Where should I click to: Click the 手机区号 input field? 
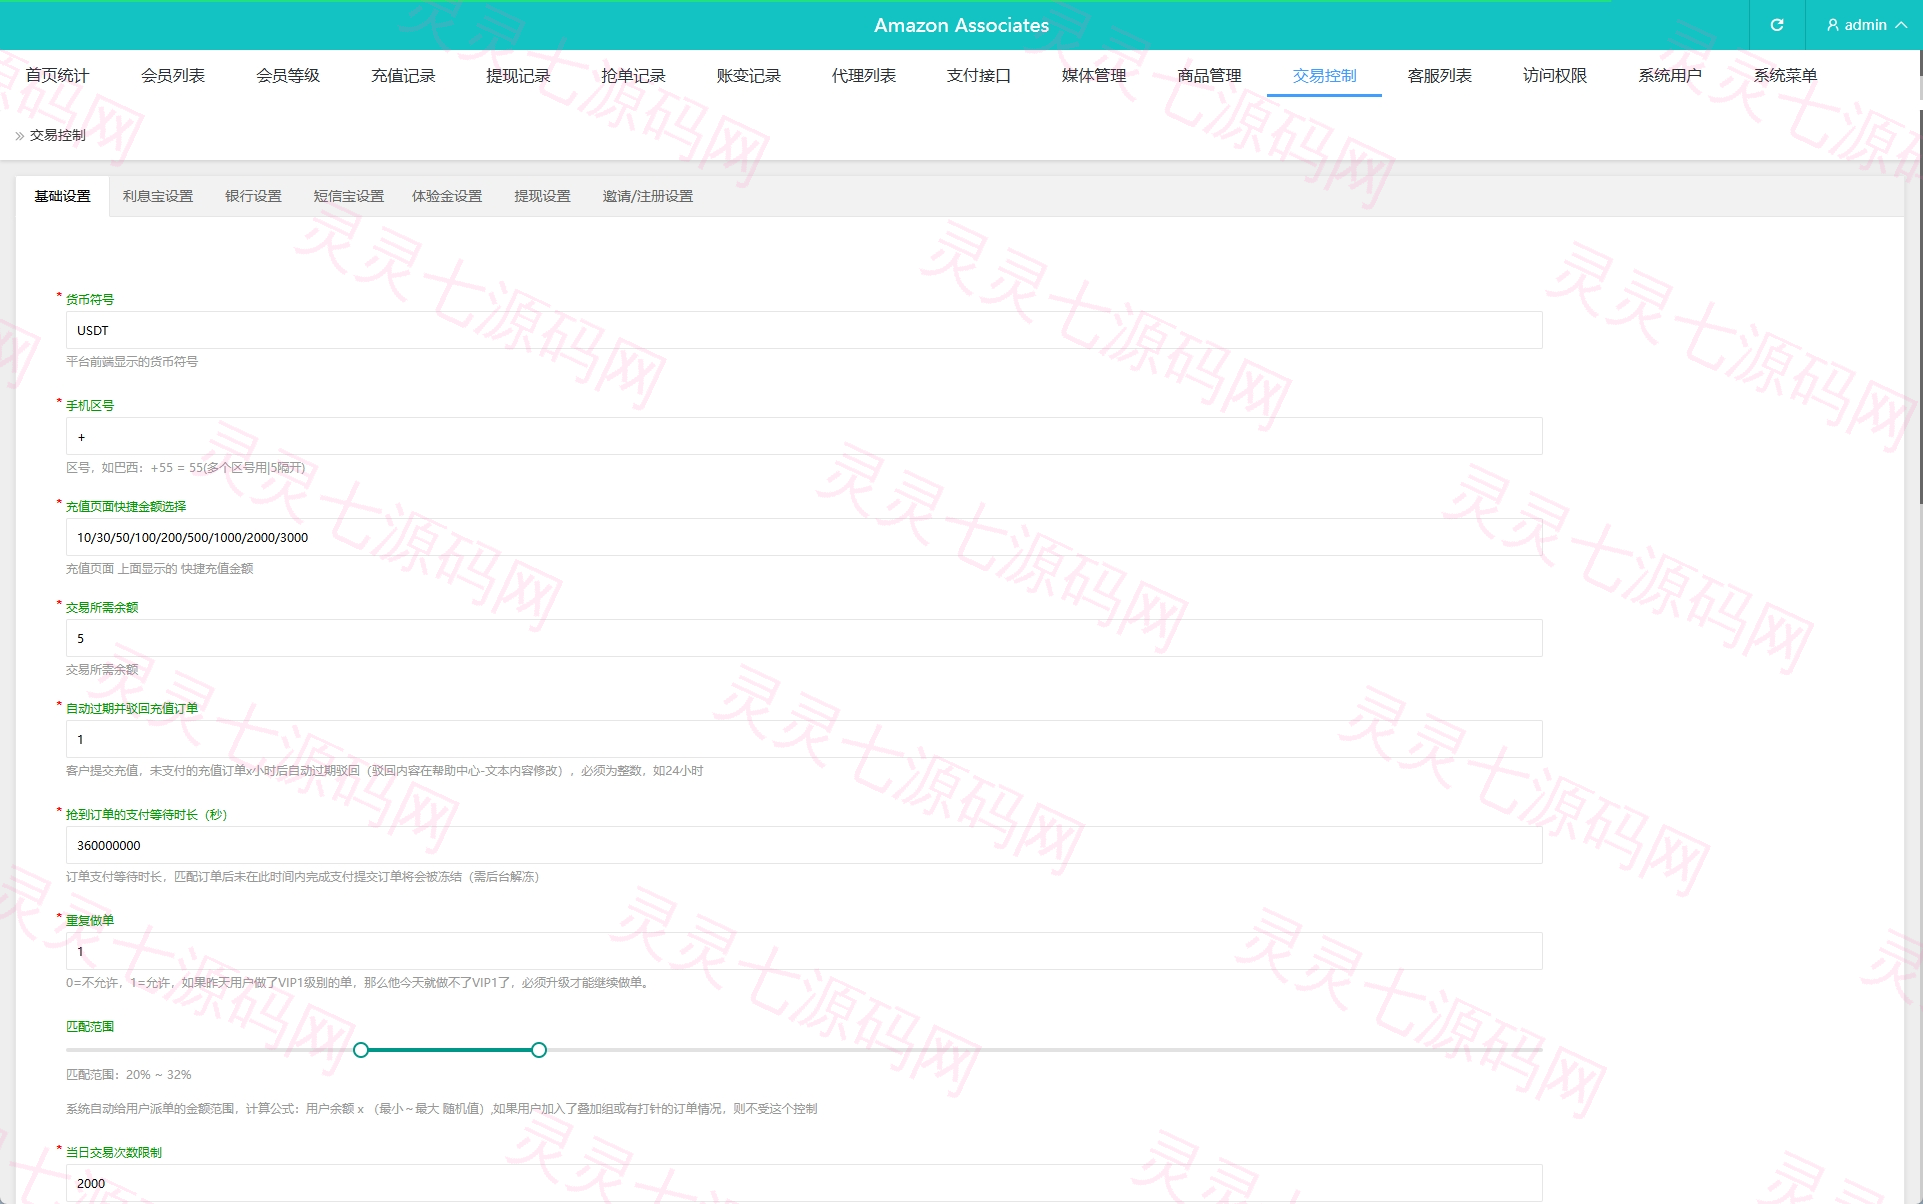tap(804, 436)
